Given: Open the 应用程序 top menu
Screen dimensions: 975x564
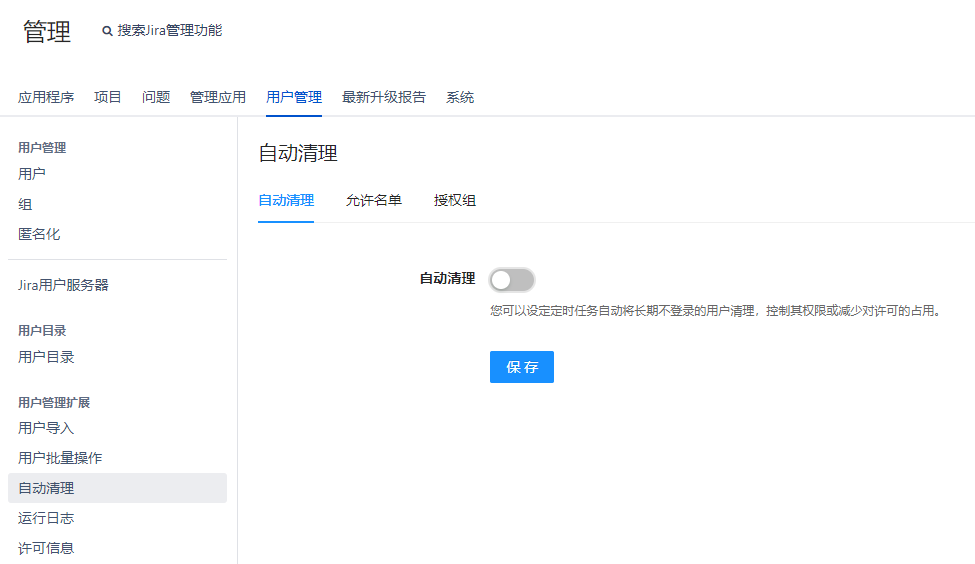Looking at the screenshot, I should coord(46,97).
